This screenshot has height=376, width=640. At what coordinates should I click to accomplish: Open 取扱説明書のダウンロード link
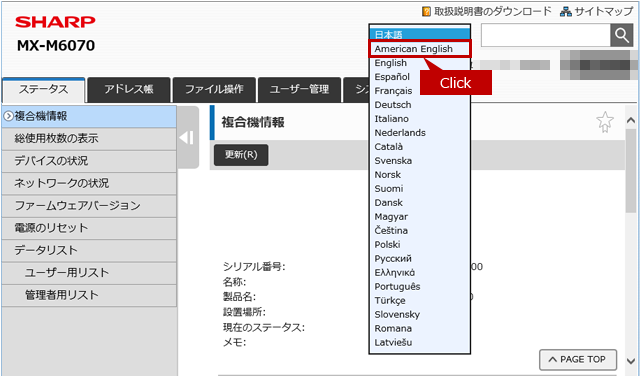click(x=493, y=11)
